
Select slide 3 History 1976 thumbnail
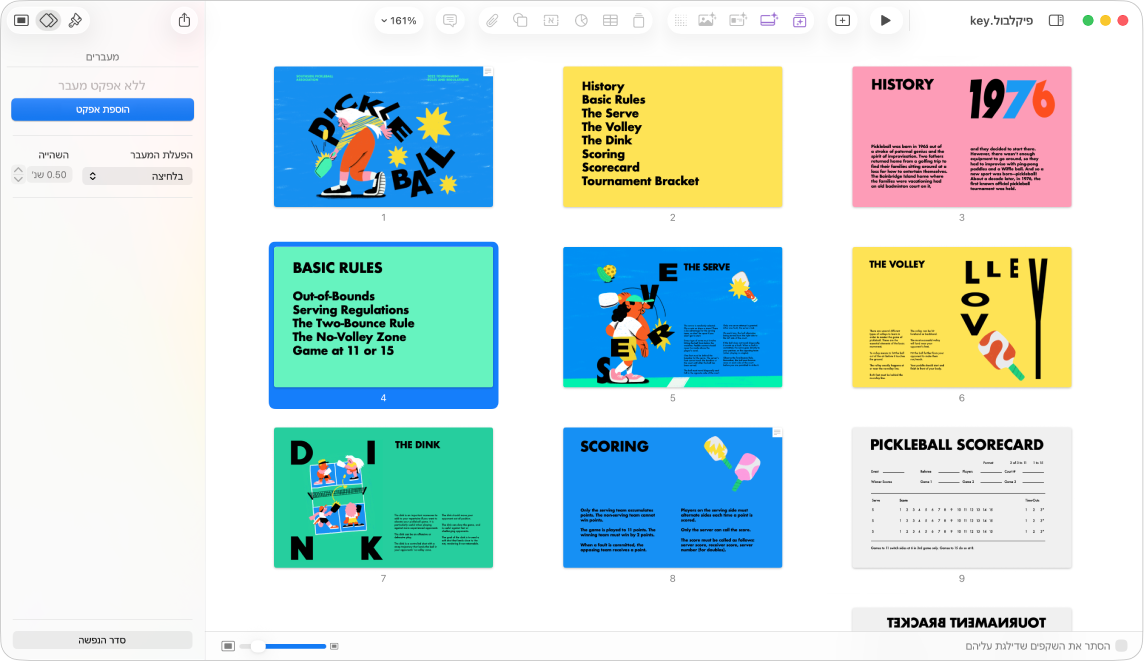click(962, 136)
